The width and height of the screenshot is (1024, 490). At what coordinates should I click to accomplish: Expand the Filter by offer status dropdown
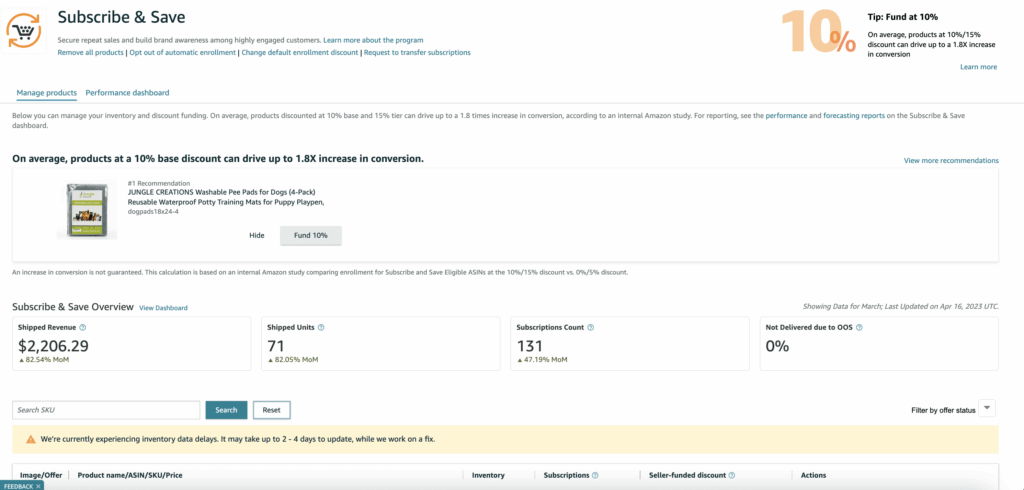(987, 409)
